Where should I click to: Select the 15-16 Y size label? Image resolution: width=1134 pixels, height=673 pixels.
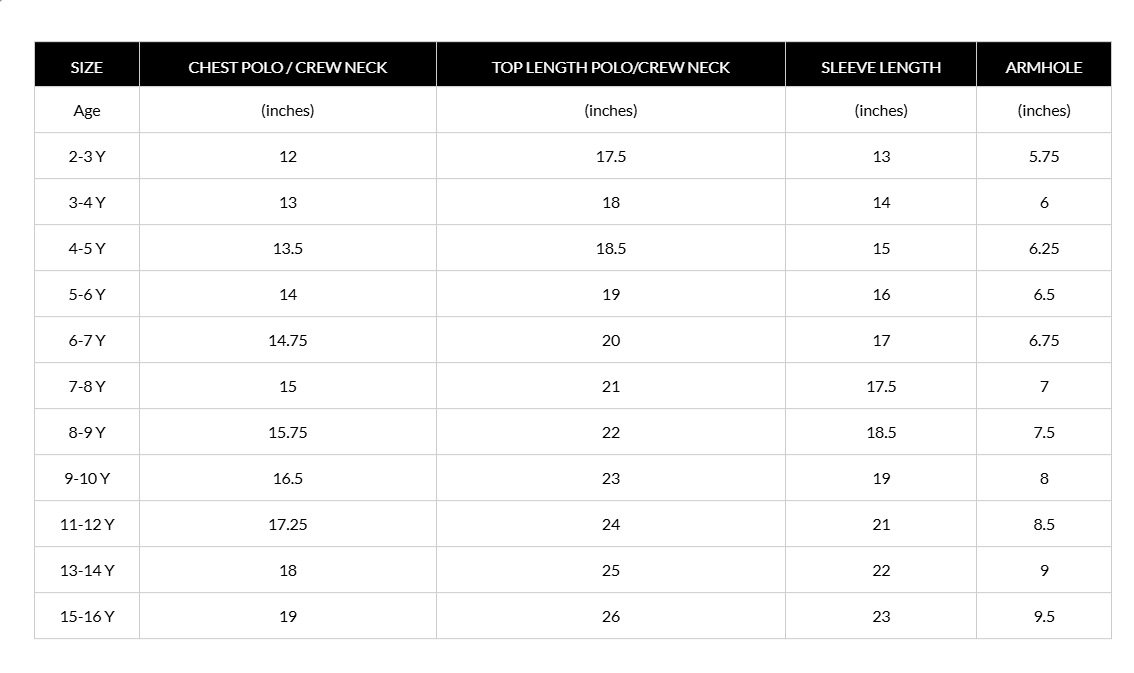(x=87, y=617)
